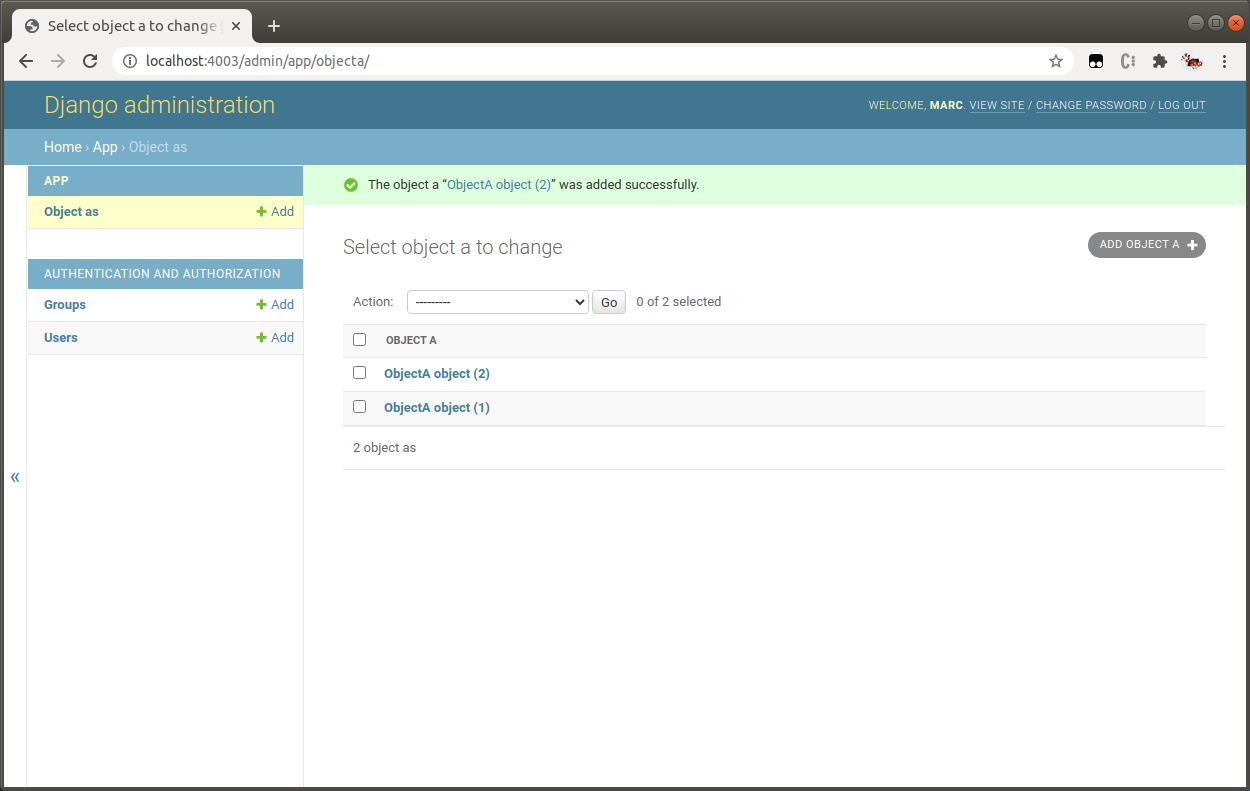
Task: Go to Home in the breadcrumb
Action: tap(63, 147)
